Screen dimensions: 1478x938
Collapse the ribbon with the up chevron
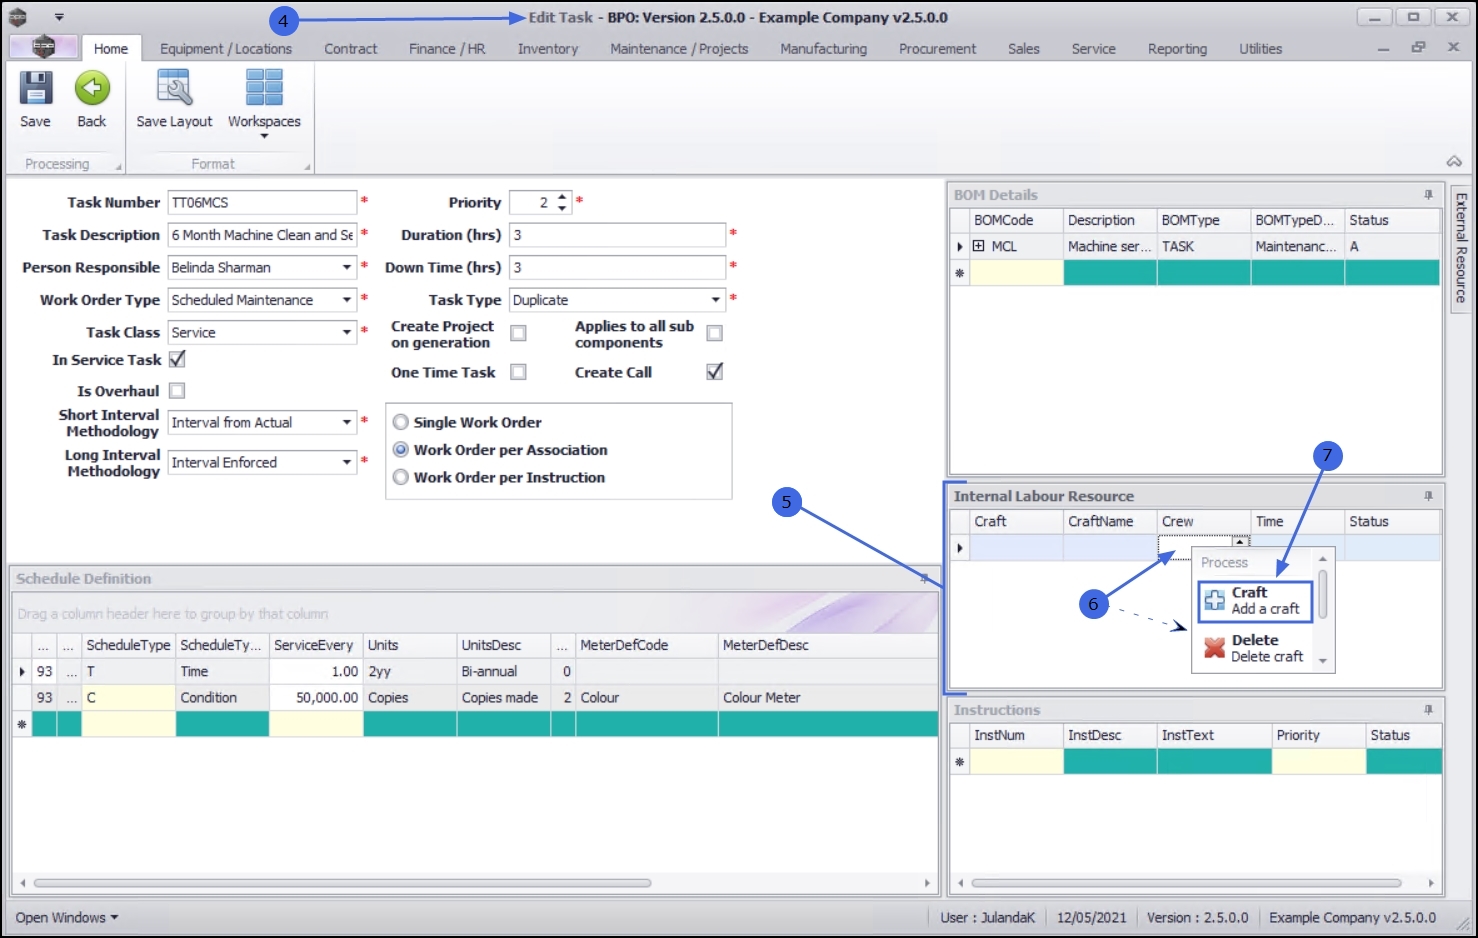click(x=1454, y=161)
